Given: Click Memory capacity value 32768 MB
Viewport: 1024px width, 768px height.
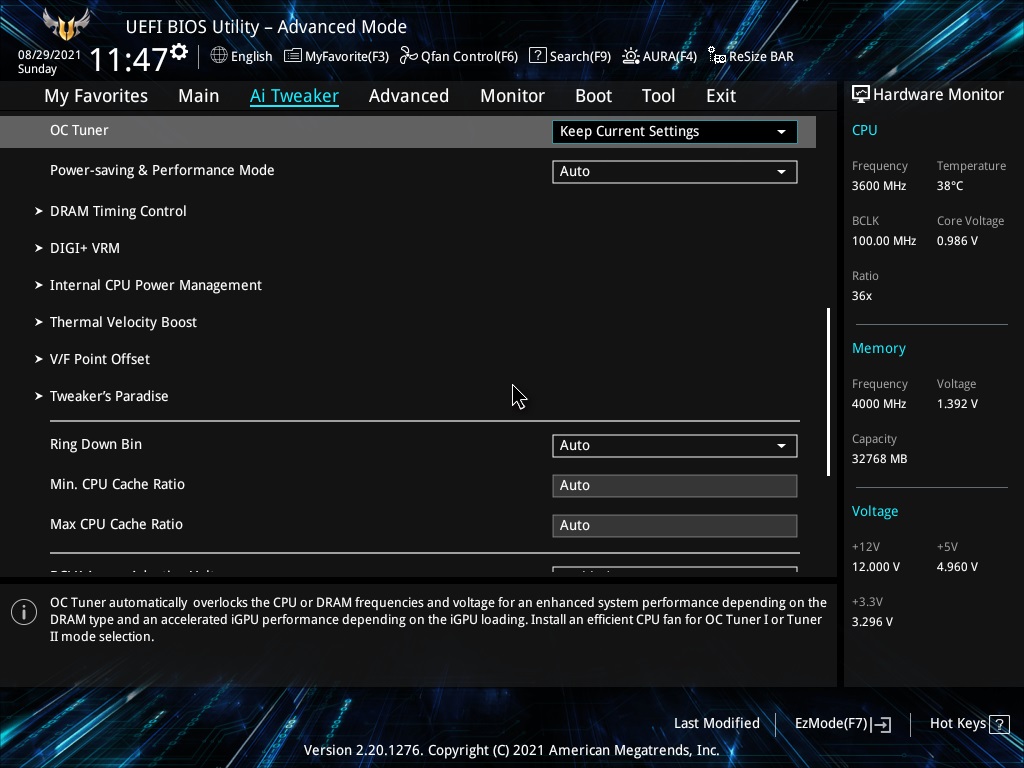Looking at the screenshot, I should [880, 459].
